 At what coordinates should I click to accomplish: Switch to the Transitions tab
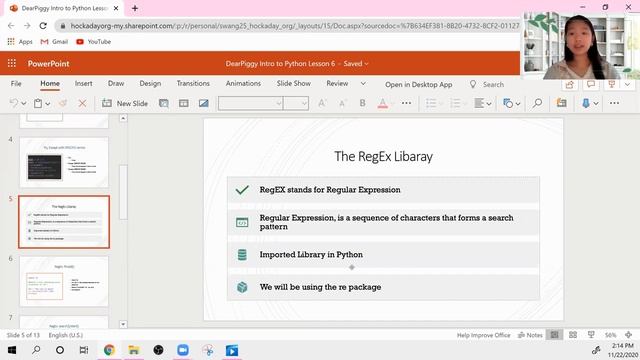[193, 83]
